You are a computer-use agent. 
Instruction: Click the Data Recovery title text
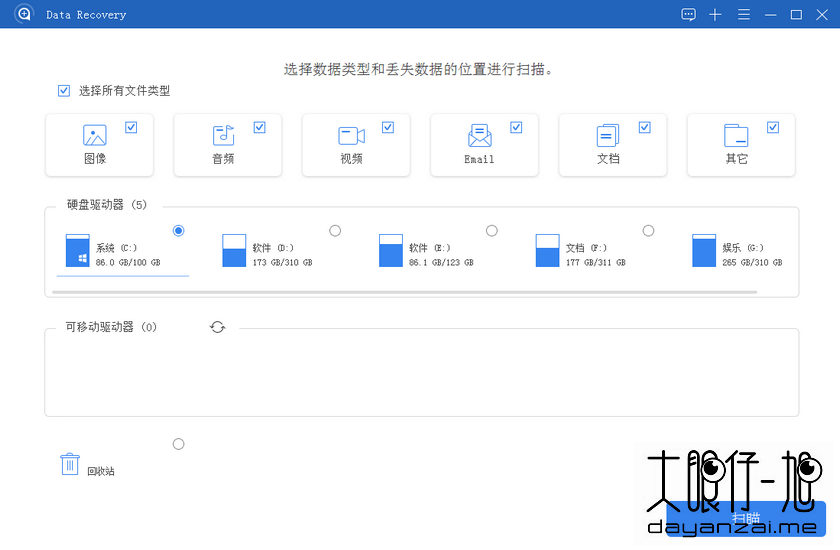click(x=86, y=14)
